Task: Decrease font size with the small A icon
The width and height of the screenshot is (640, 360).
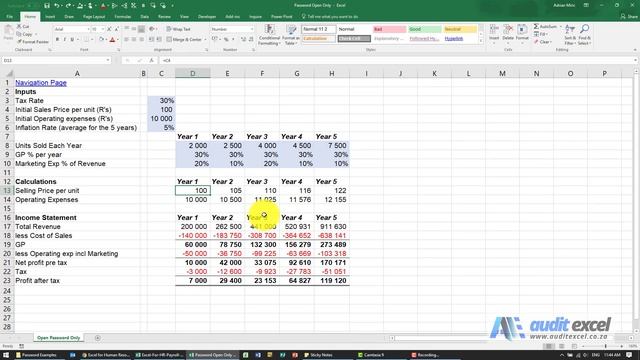Action: click(x=117, y=29)
